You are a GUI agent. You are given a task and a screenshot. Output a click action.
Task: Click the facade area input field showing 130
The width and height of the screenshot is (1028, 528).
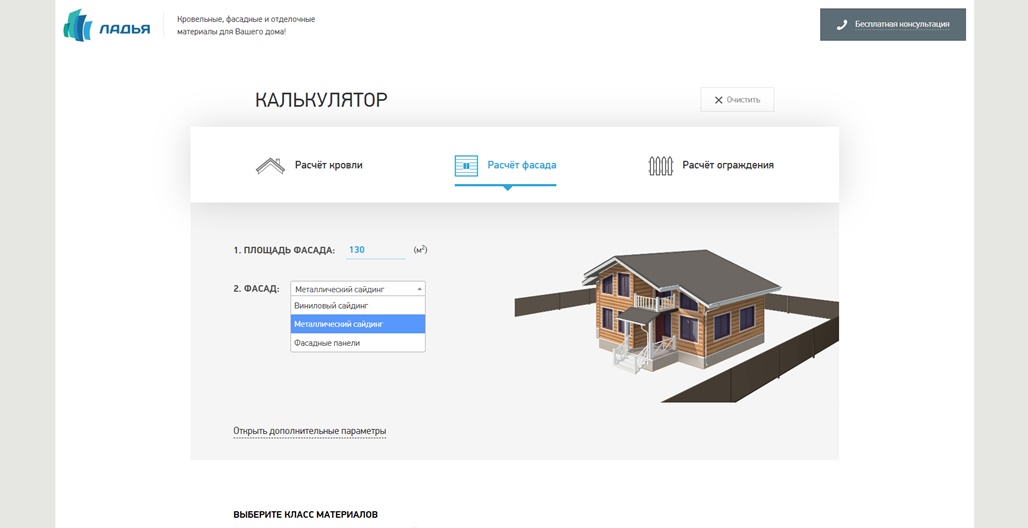(376, 250)
